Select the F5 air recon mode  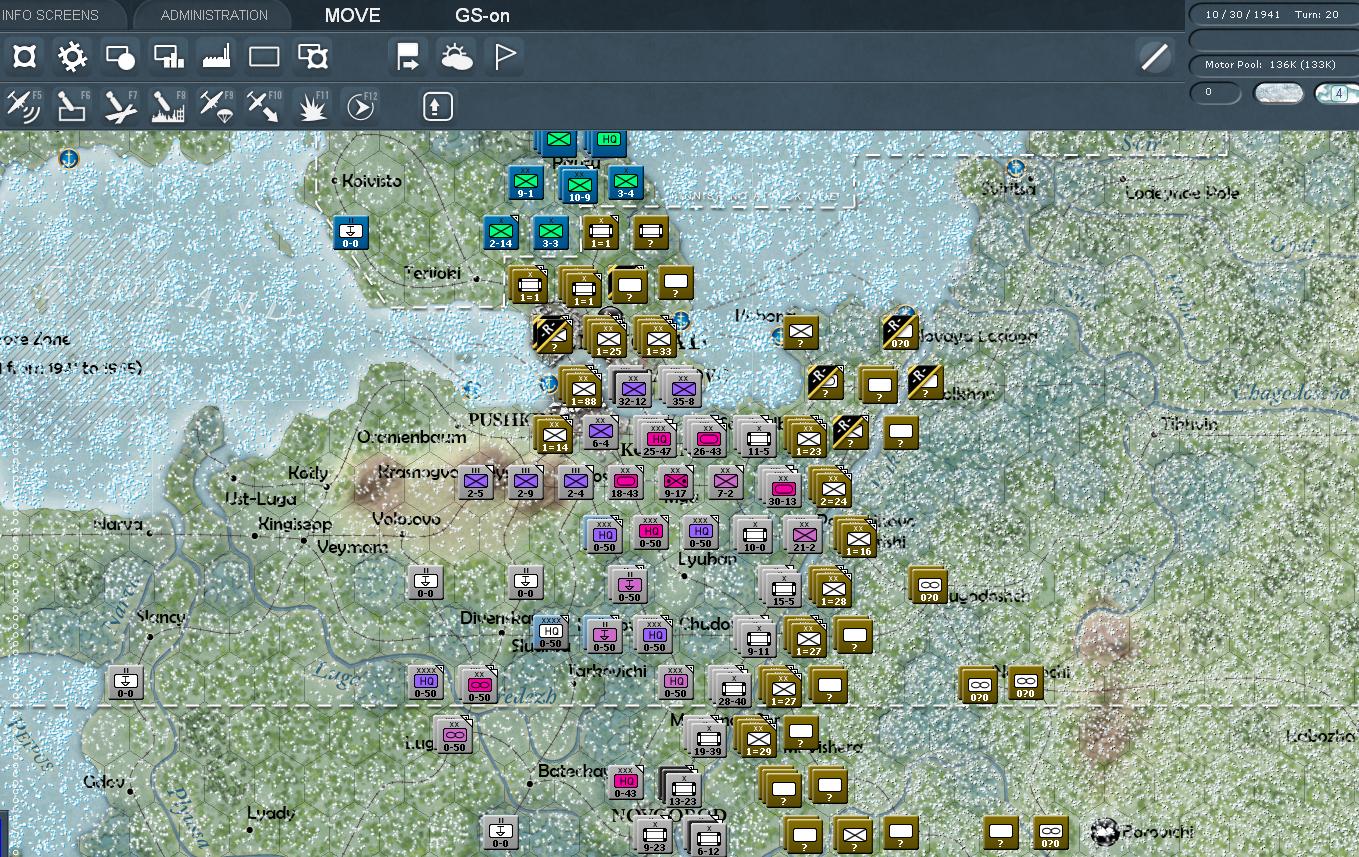click(24, 105)
